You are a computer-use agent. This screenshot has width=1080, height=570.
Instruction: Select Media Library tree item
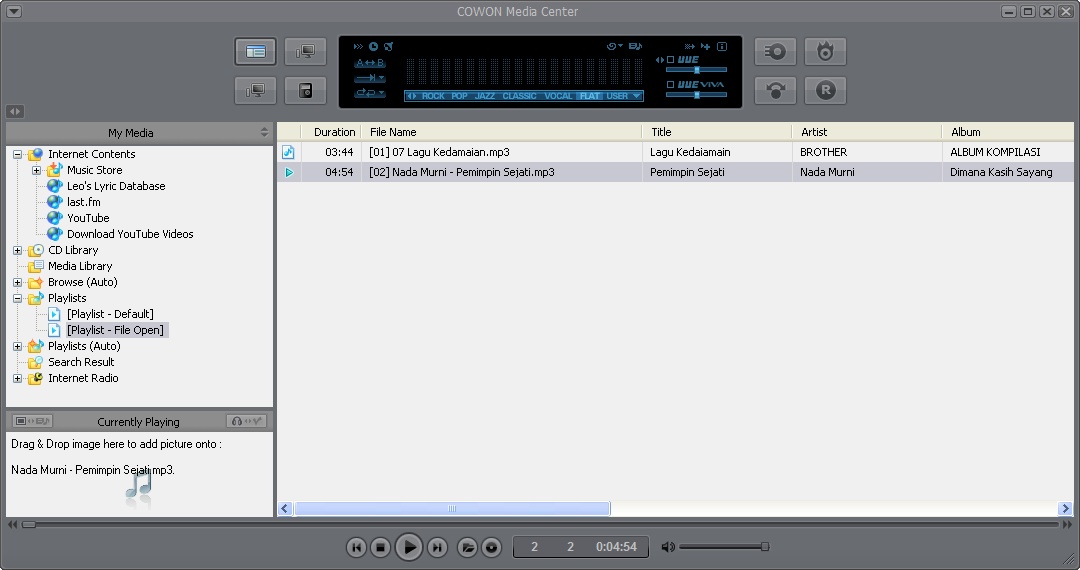(80, 266)
